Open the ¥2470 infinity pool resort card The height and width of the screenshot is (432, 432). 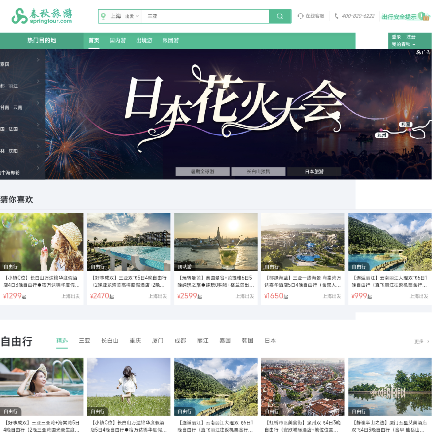[129, 259]
